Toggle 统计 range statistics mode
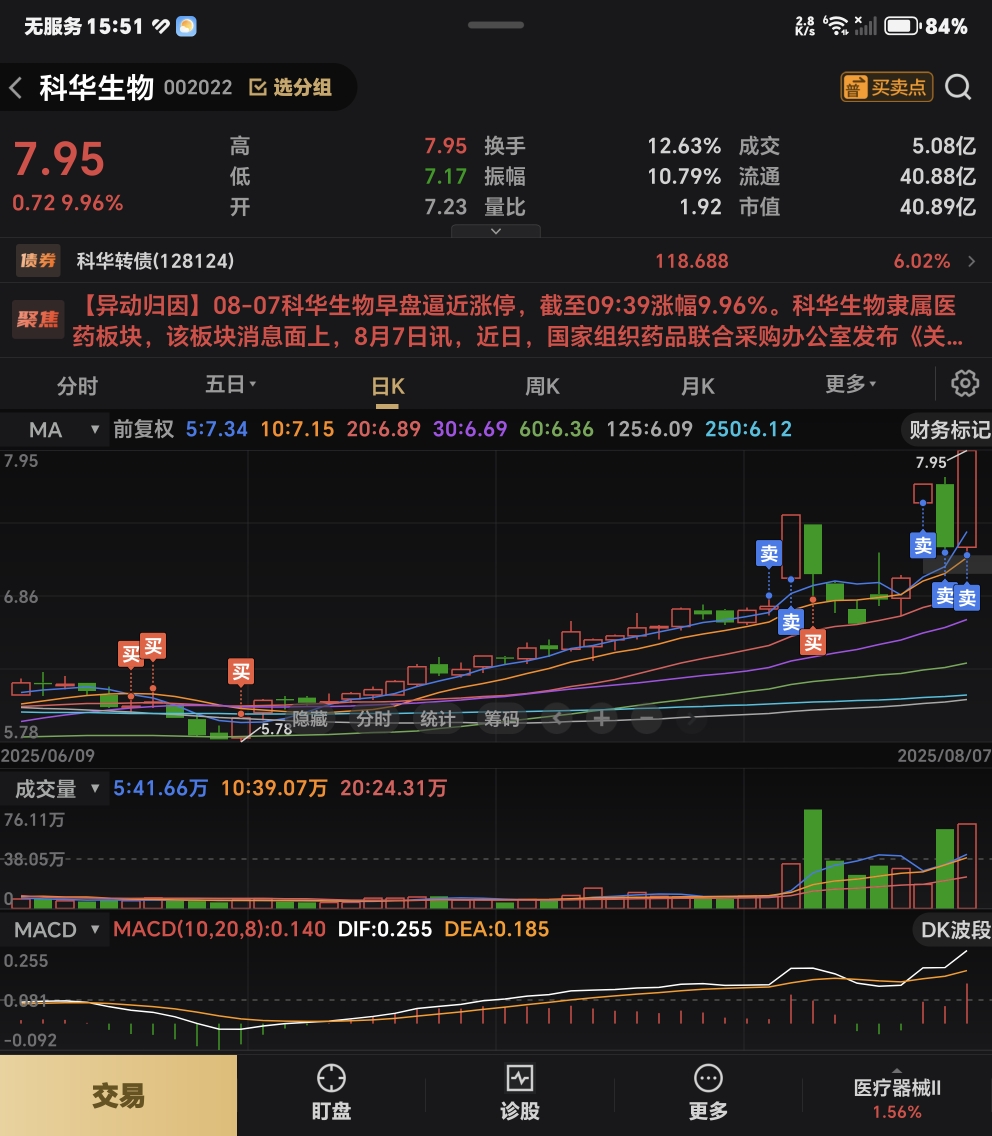 [437, 719]
